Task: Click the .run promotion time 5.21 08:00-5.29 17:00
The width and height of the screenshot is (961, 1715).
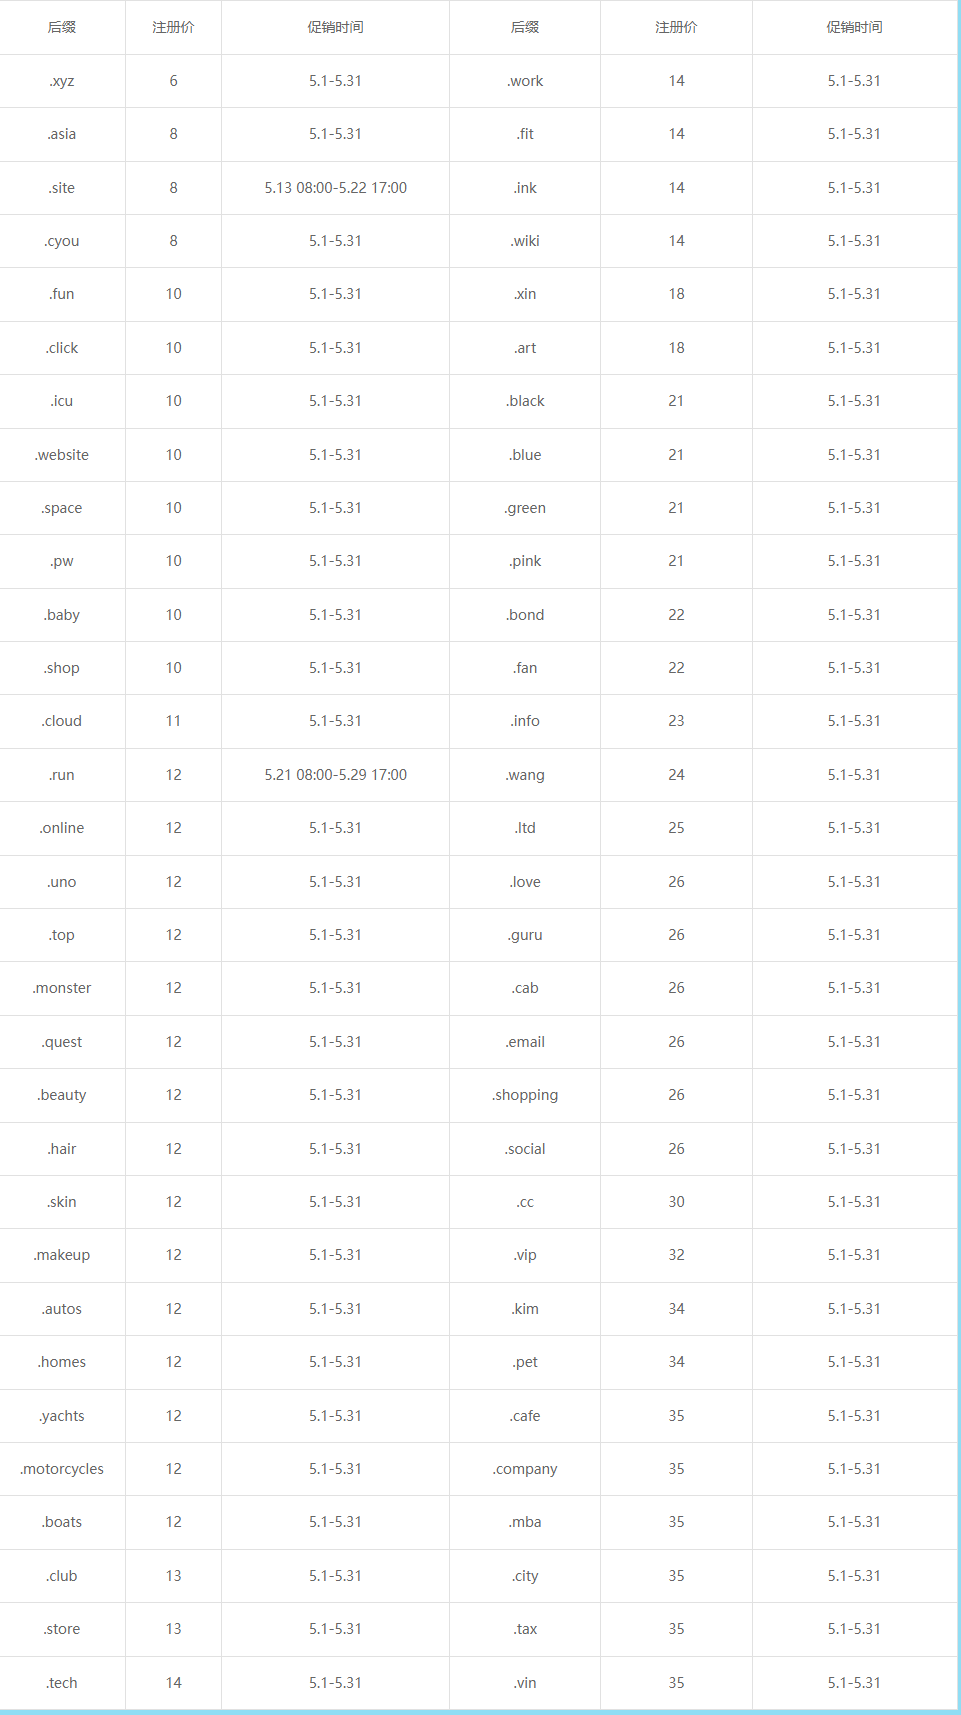Action: [335, 775]
